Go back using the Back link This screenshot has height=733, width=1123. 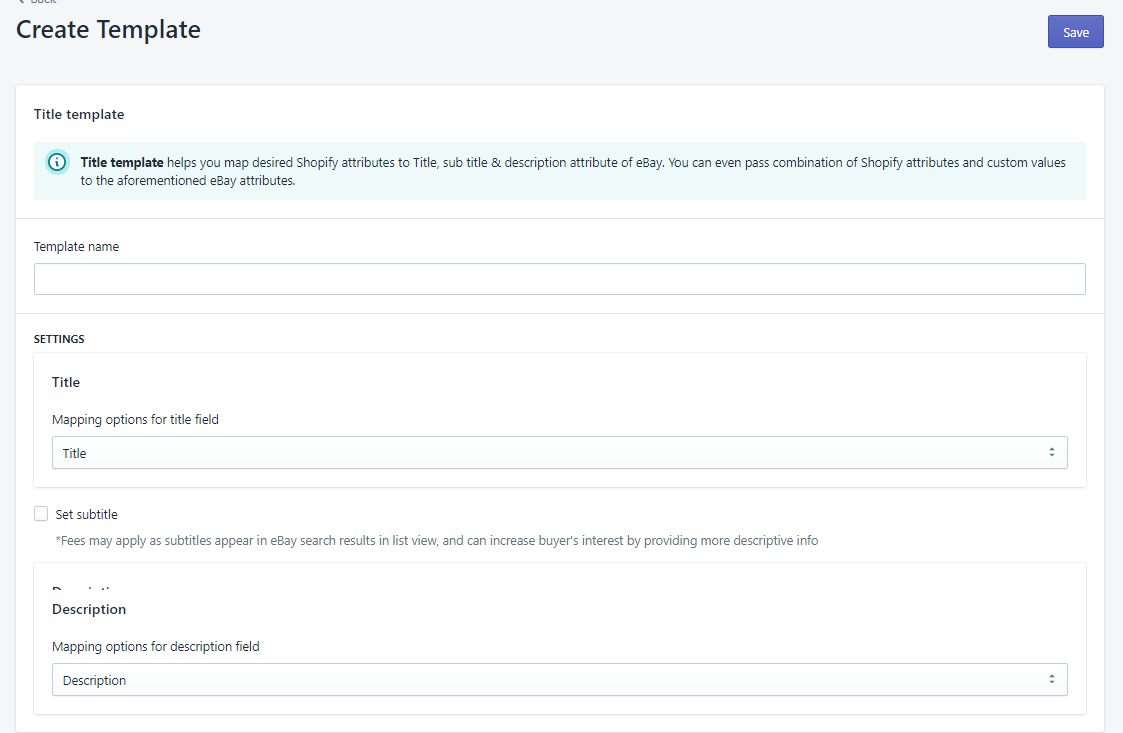tap(43, 2)
